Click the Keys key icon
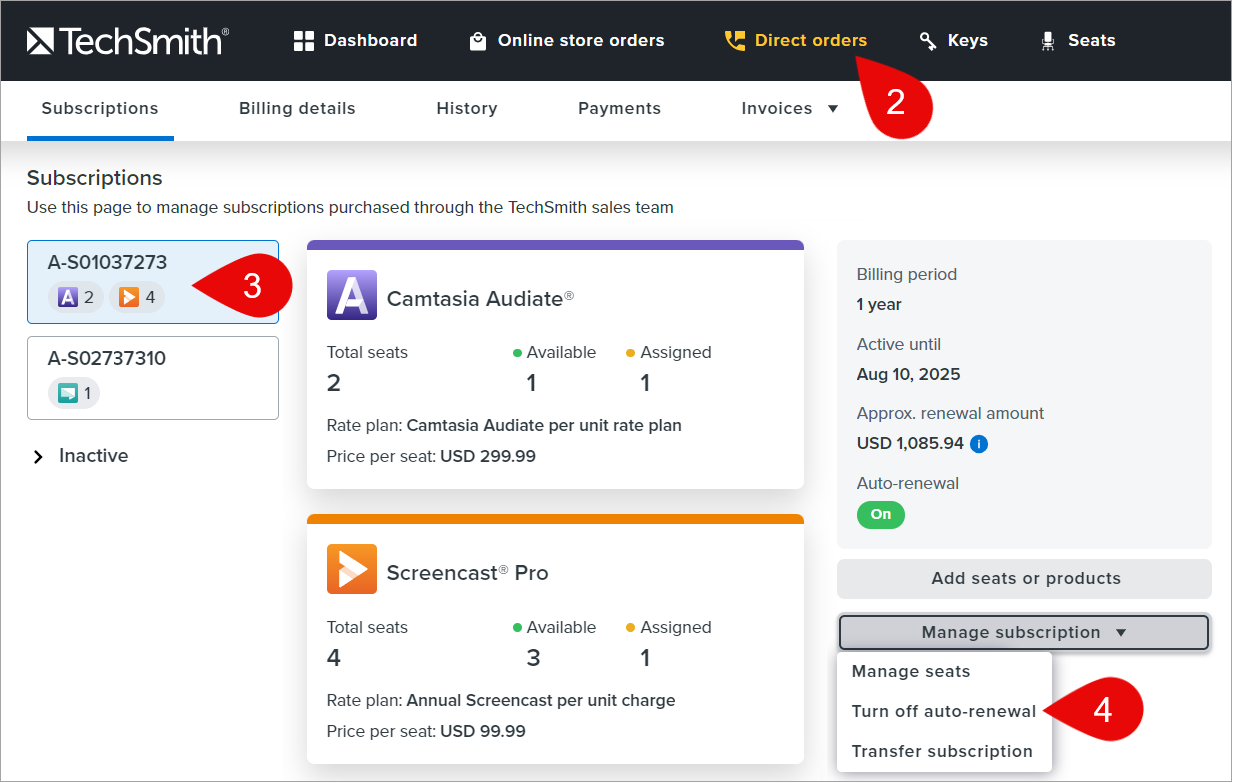1233x783 pixels. (x=928, y=41)
